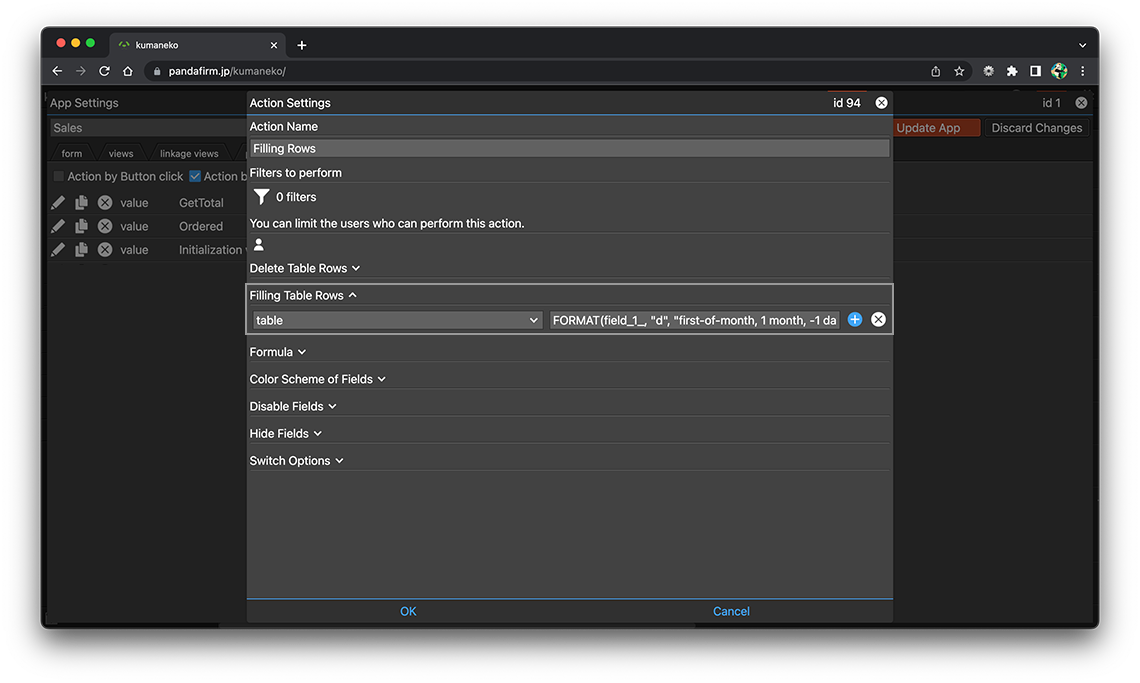Remove the filling table row entry
1140x683 pixels.
pos(878,320)
